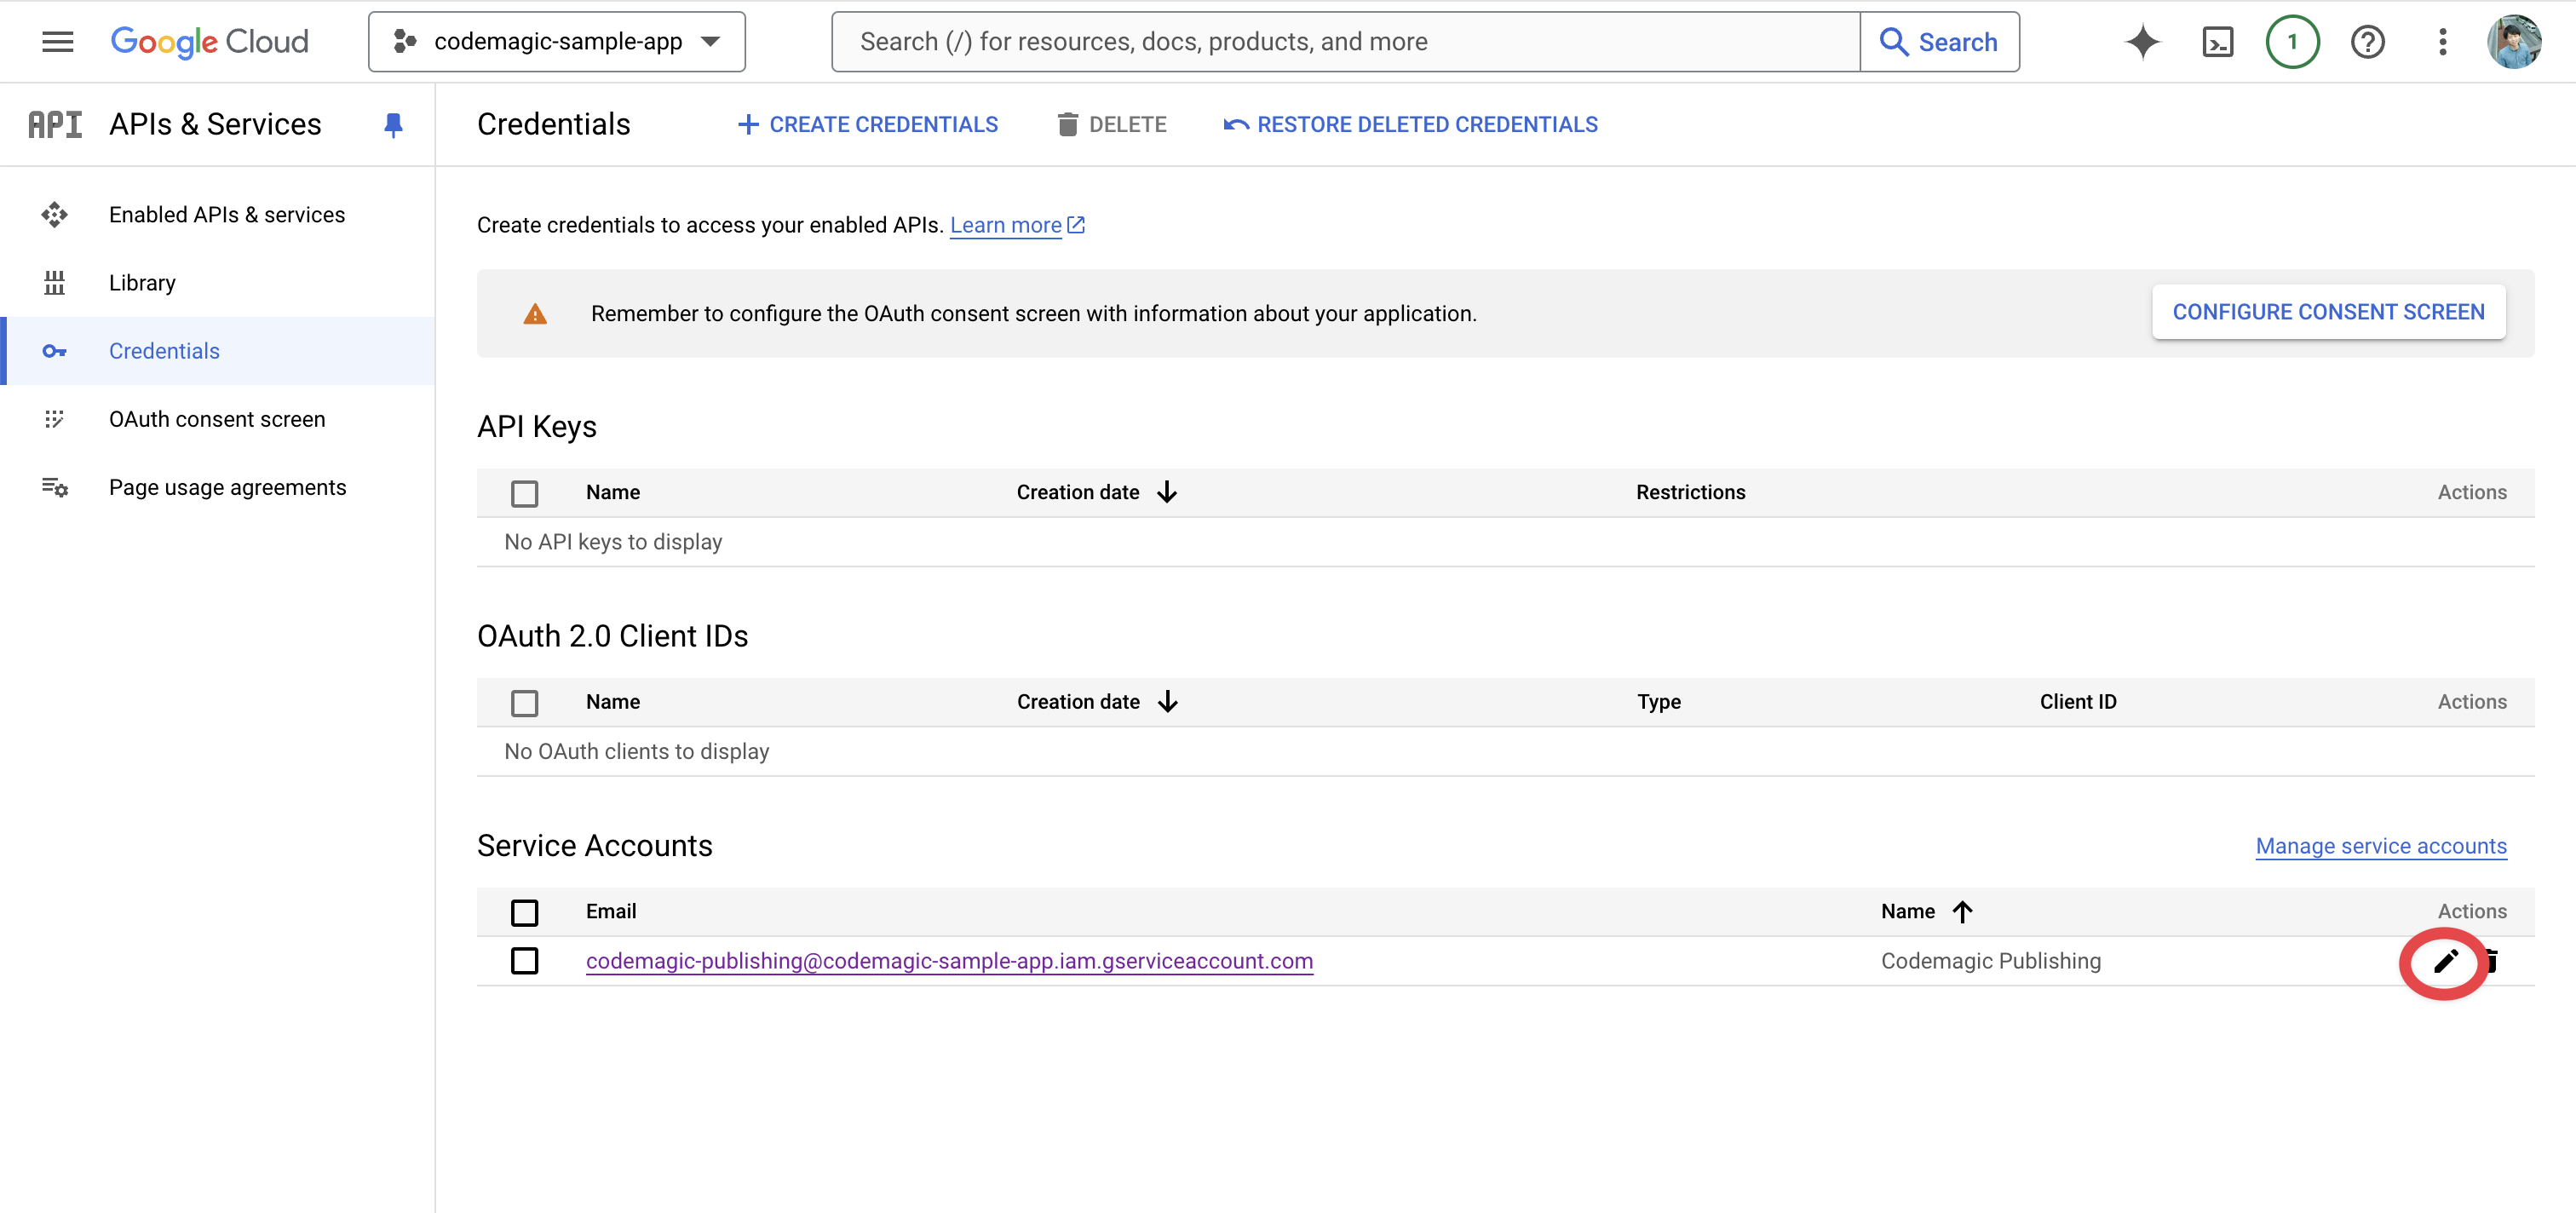Open the help question mark menu
Screen dimensions: 2576x1213
point(2367,42)
